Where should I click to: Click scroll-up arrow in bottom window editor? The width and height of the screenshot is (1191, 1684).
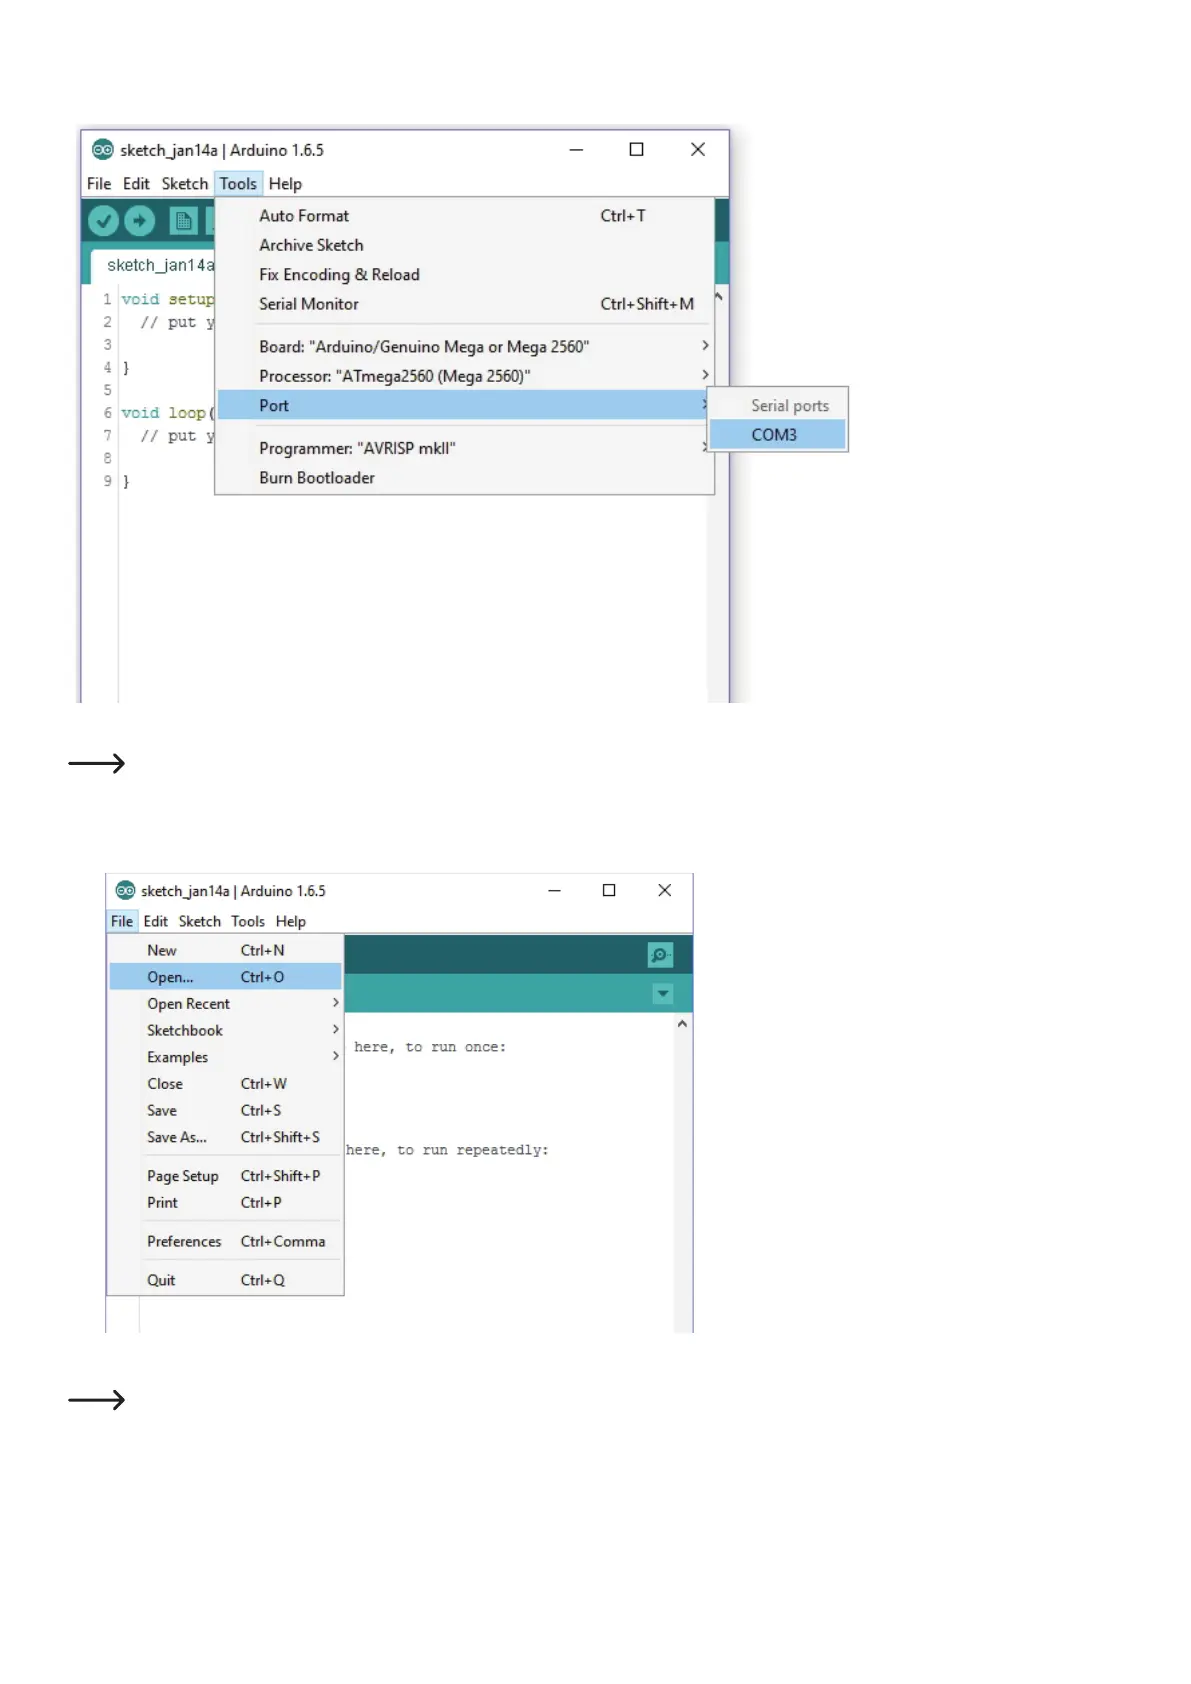pos(682,1024)
